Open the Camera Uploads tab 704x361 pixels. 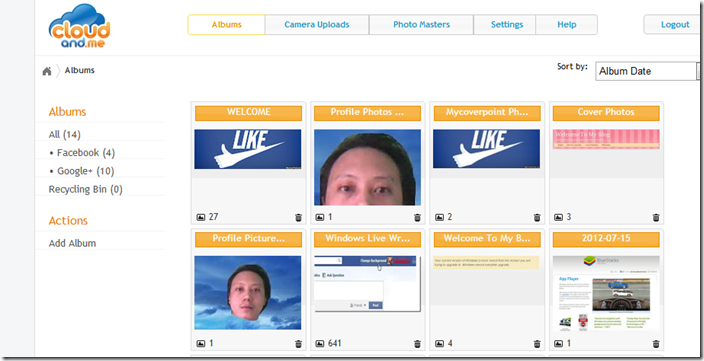[x=317, y=25]
